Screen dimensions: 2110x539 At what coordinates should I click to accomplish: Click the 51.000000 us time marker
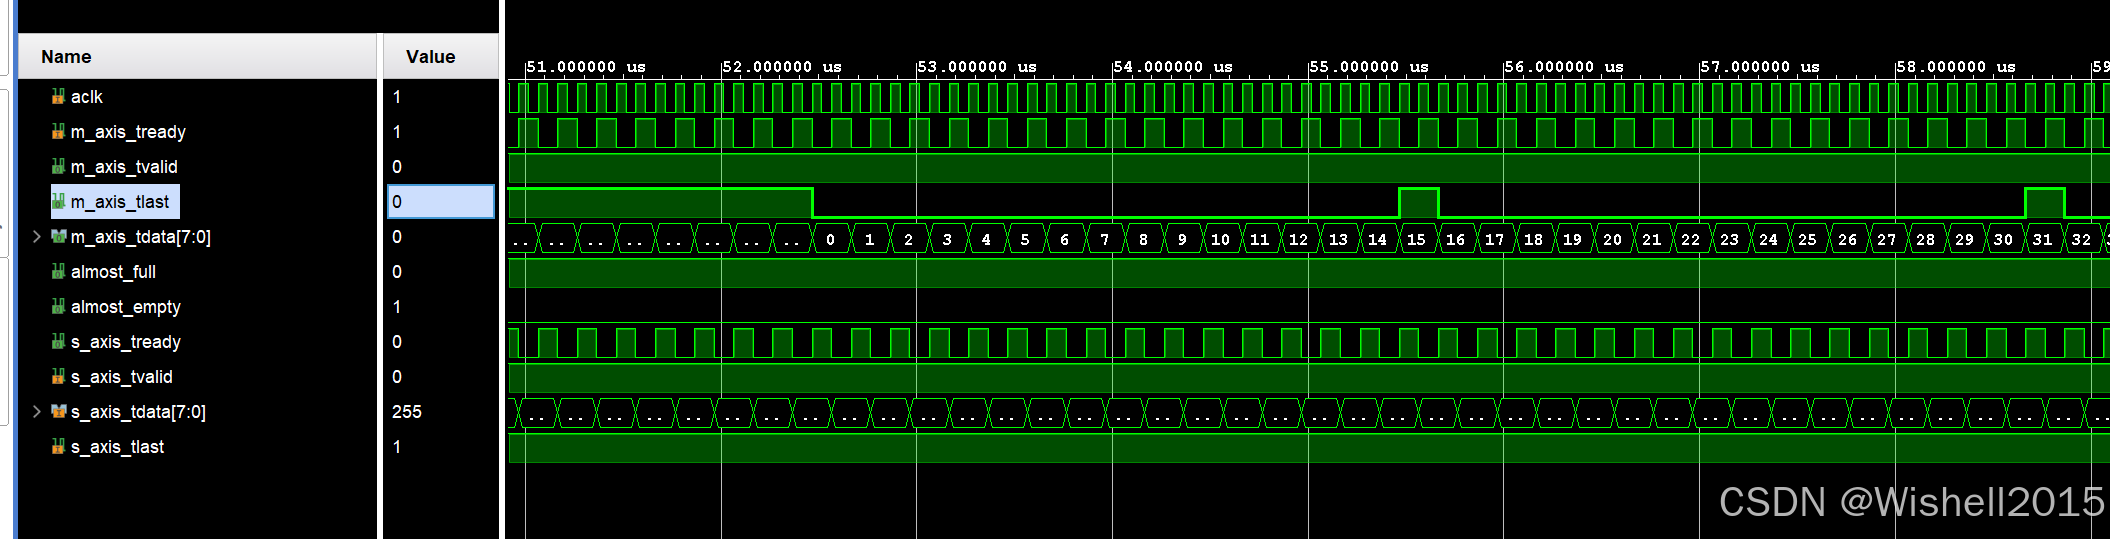click(586, 67)
